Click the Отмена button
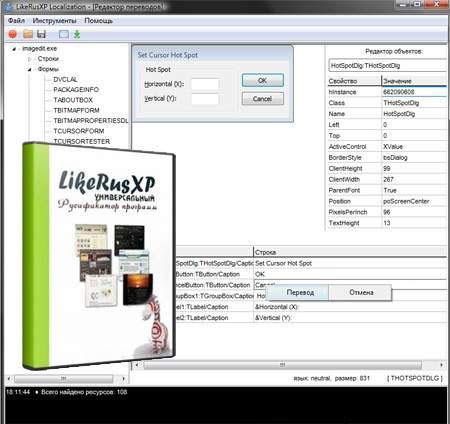450x424 pixels. pyautogui.click(x=361, y=292)
